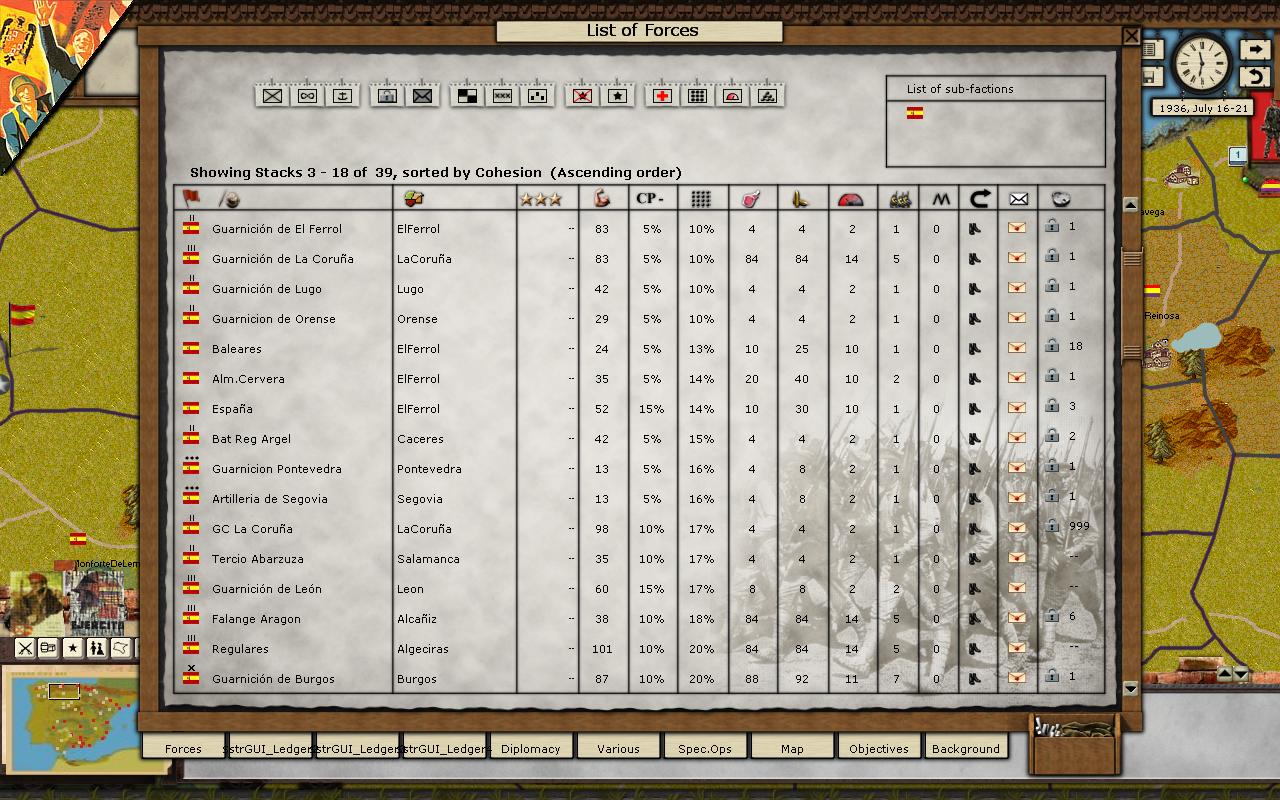Click the clock end-turn icon
This screenshot has height=800, width=1280.
(x=1201, y=63)
